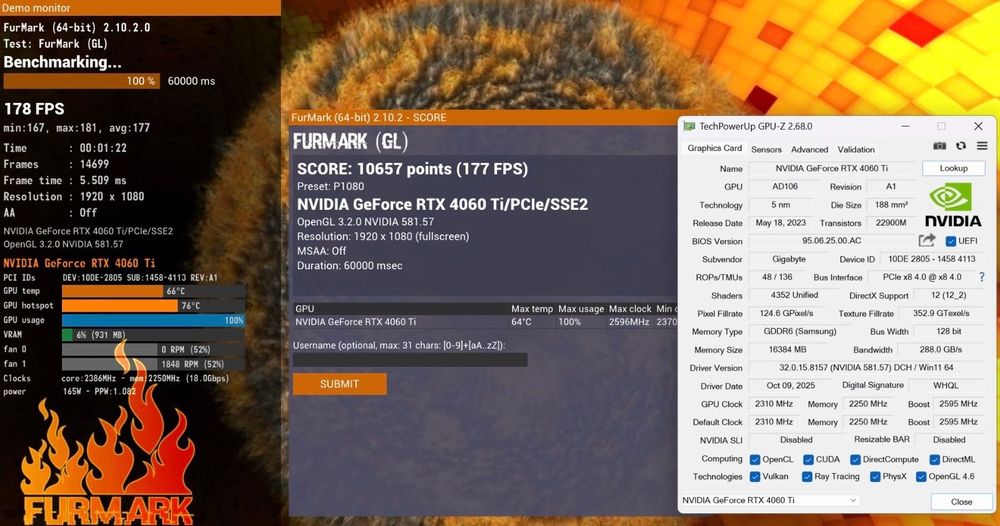Open the Validation tab
The height and width of the screenshot is (526, 1000).
[856, 149]
